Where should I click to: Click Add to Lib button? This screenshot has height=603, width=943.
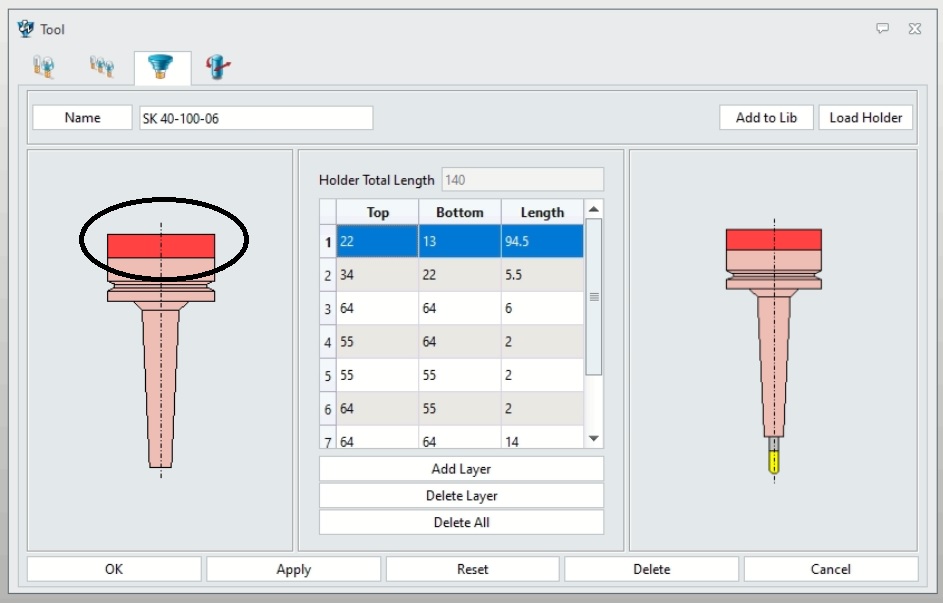766,118
